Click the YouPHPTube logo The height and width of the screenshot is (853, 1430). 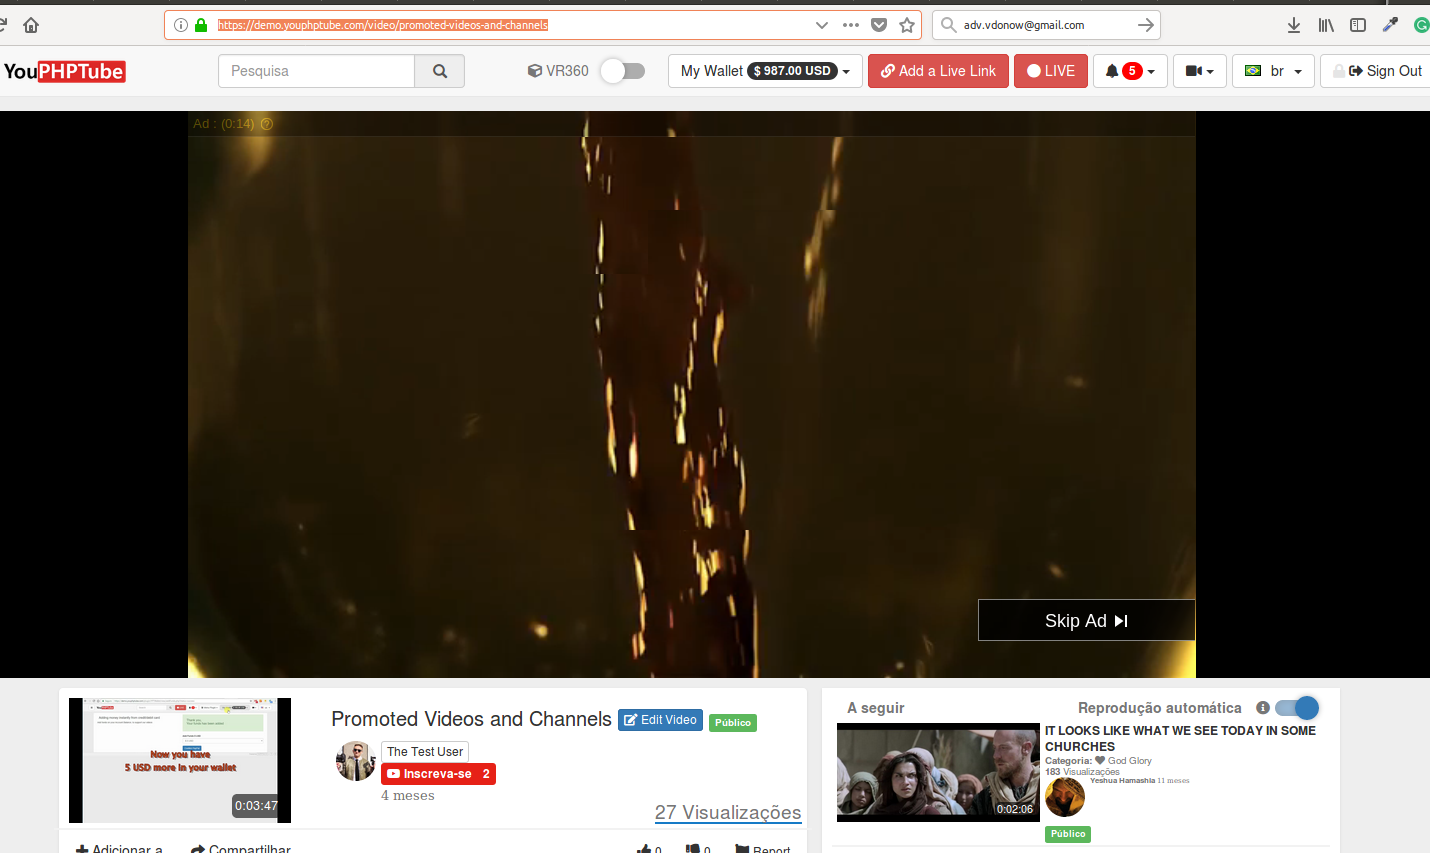click(x=64, y=71)
